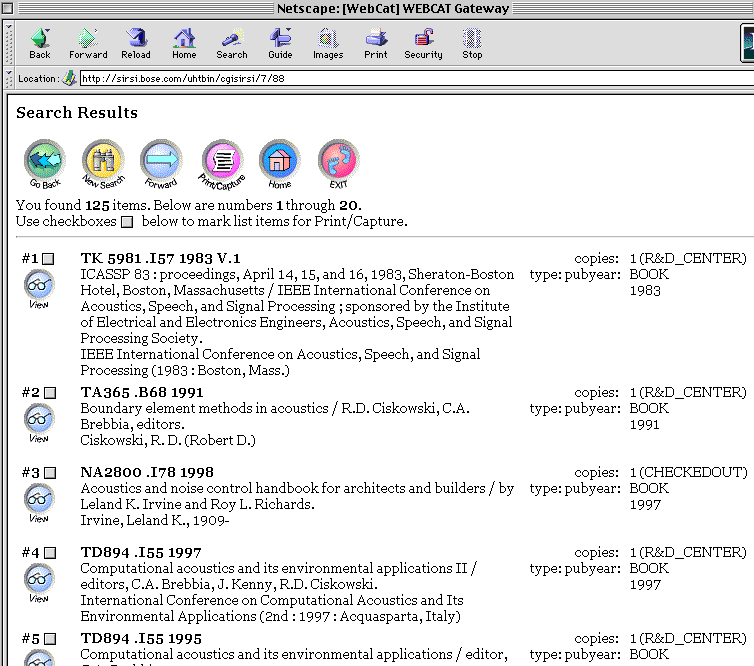Screen dimensions: 754x666
Task: Click the EXIT icon
Action: (338, 161)
